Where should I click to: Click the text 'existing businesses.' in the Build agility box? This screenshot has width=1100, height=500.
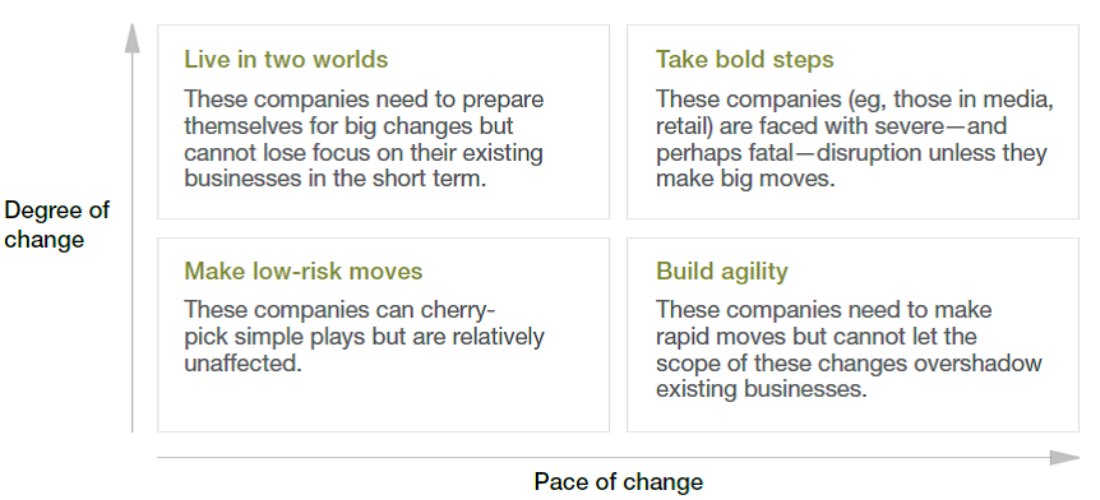[x=761, y=389]
